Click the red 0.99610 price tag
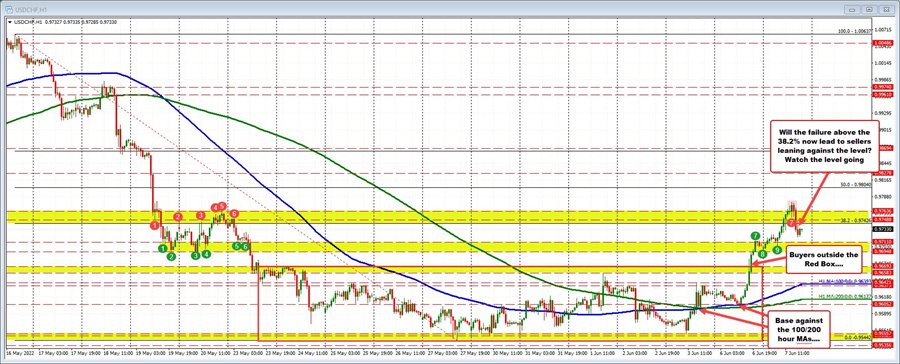This screenshot has width=900, height=364. click(883, 94)
